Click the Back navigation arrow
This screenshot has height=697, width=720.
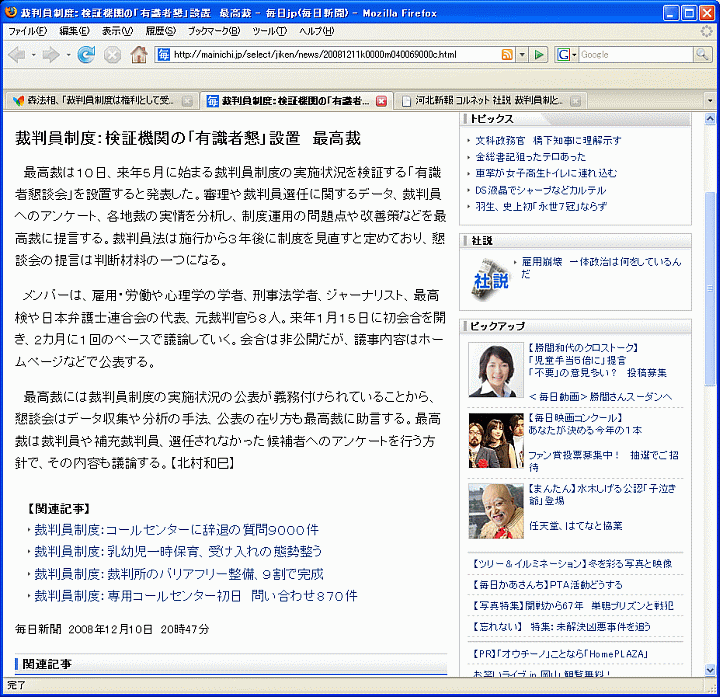tap(17, 54)
